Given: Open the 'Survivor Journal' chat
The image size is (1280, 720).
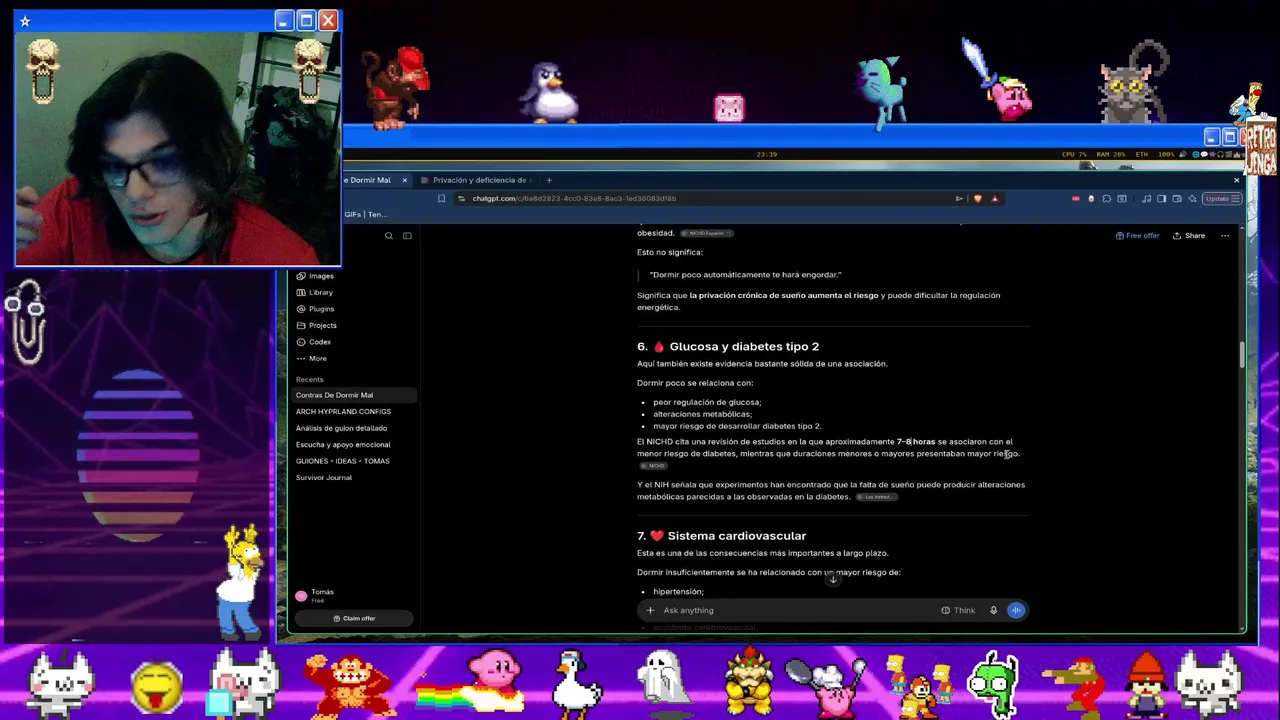Looking at the screenshot, I should (x=353, y=477).
